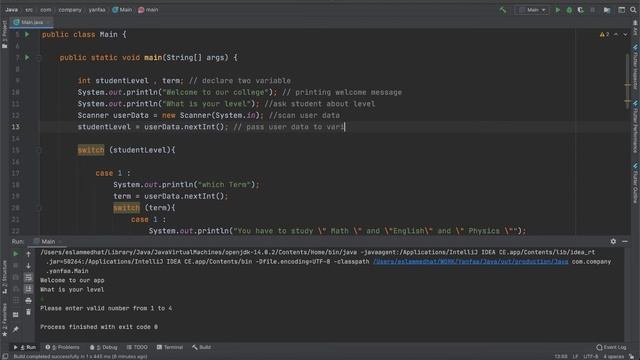The width and height of the screenshot is (640, 360).
Task: Click the main method breadcrumb
Action: click(148, 10)
